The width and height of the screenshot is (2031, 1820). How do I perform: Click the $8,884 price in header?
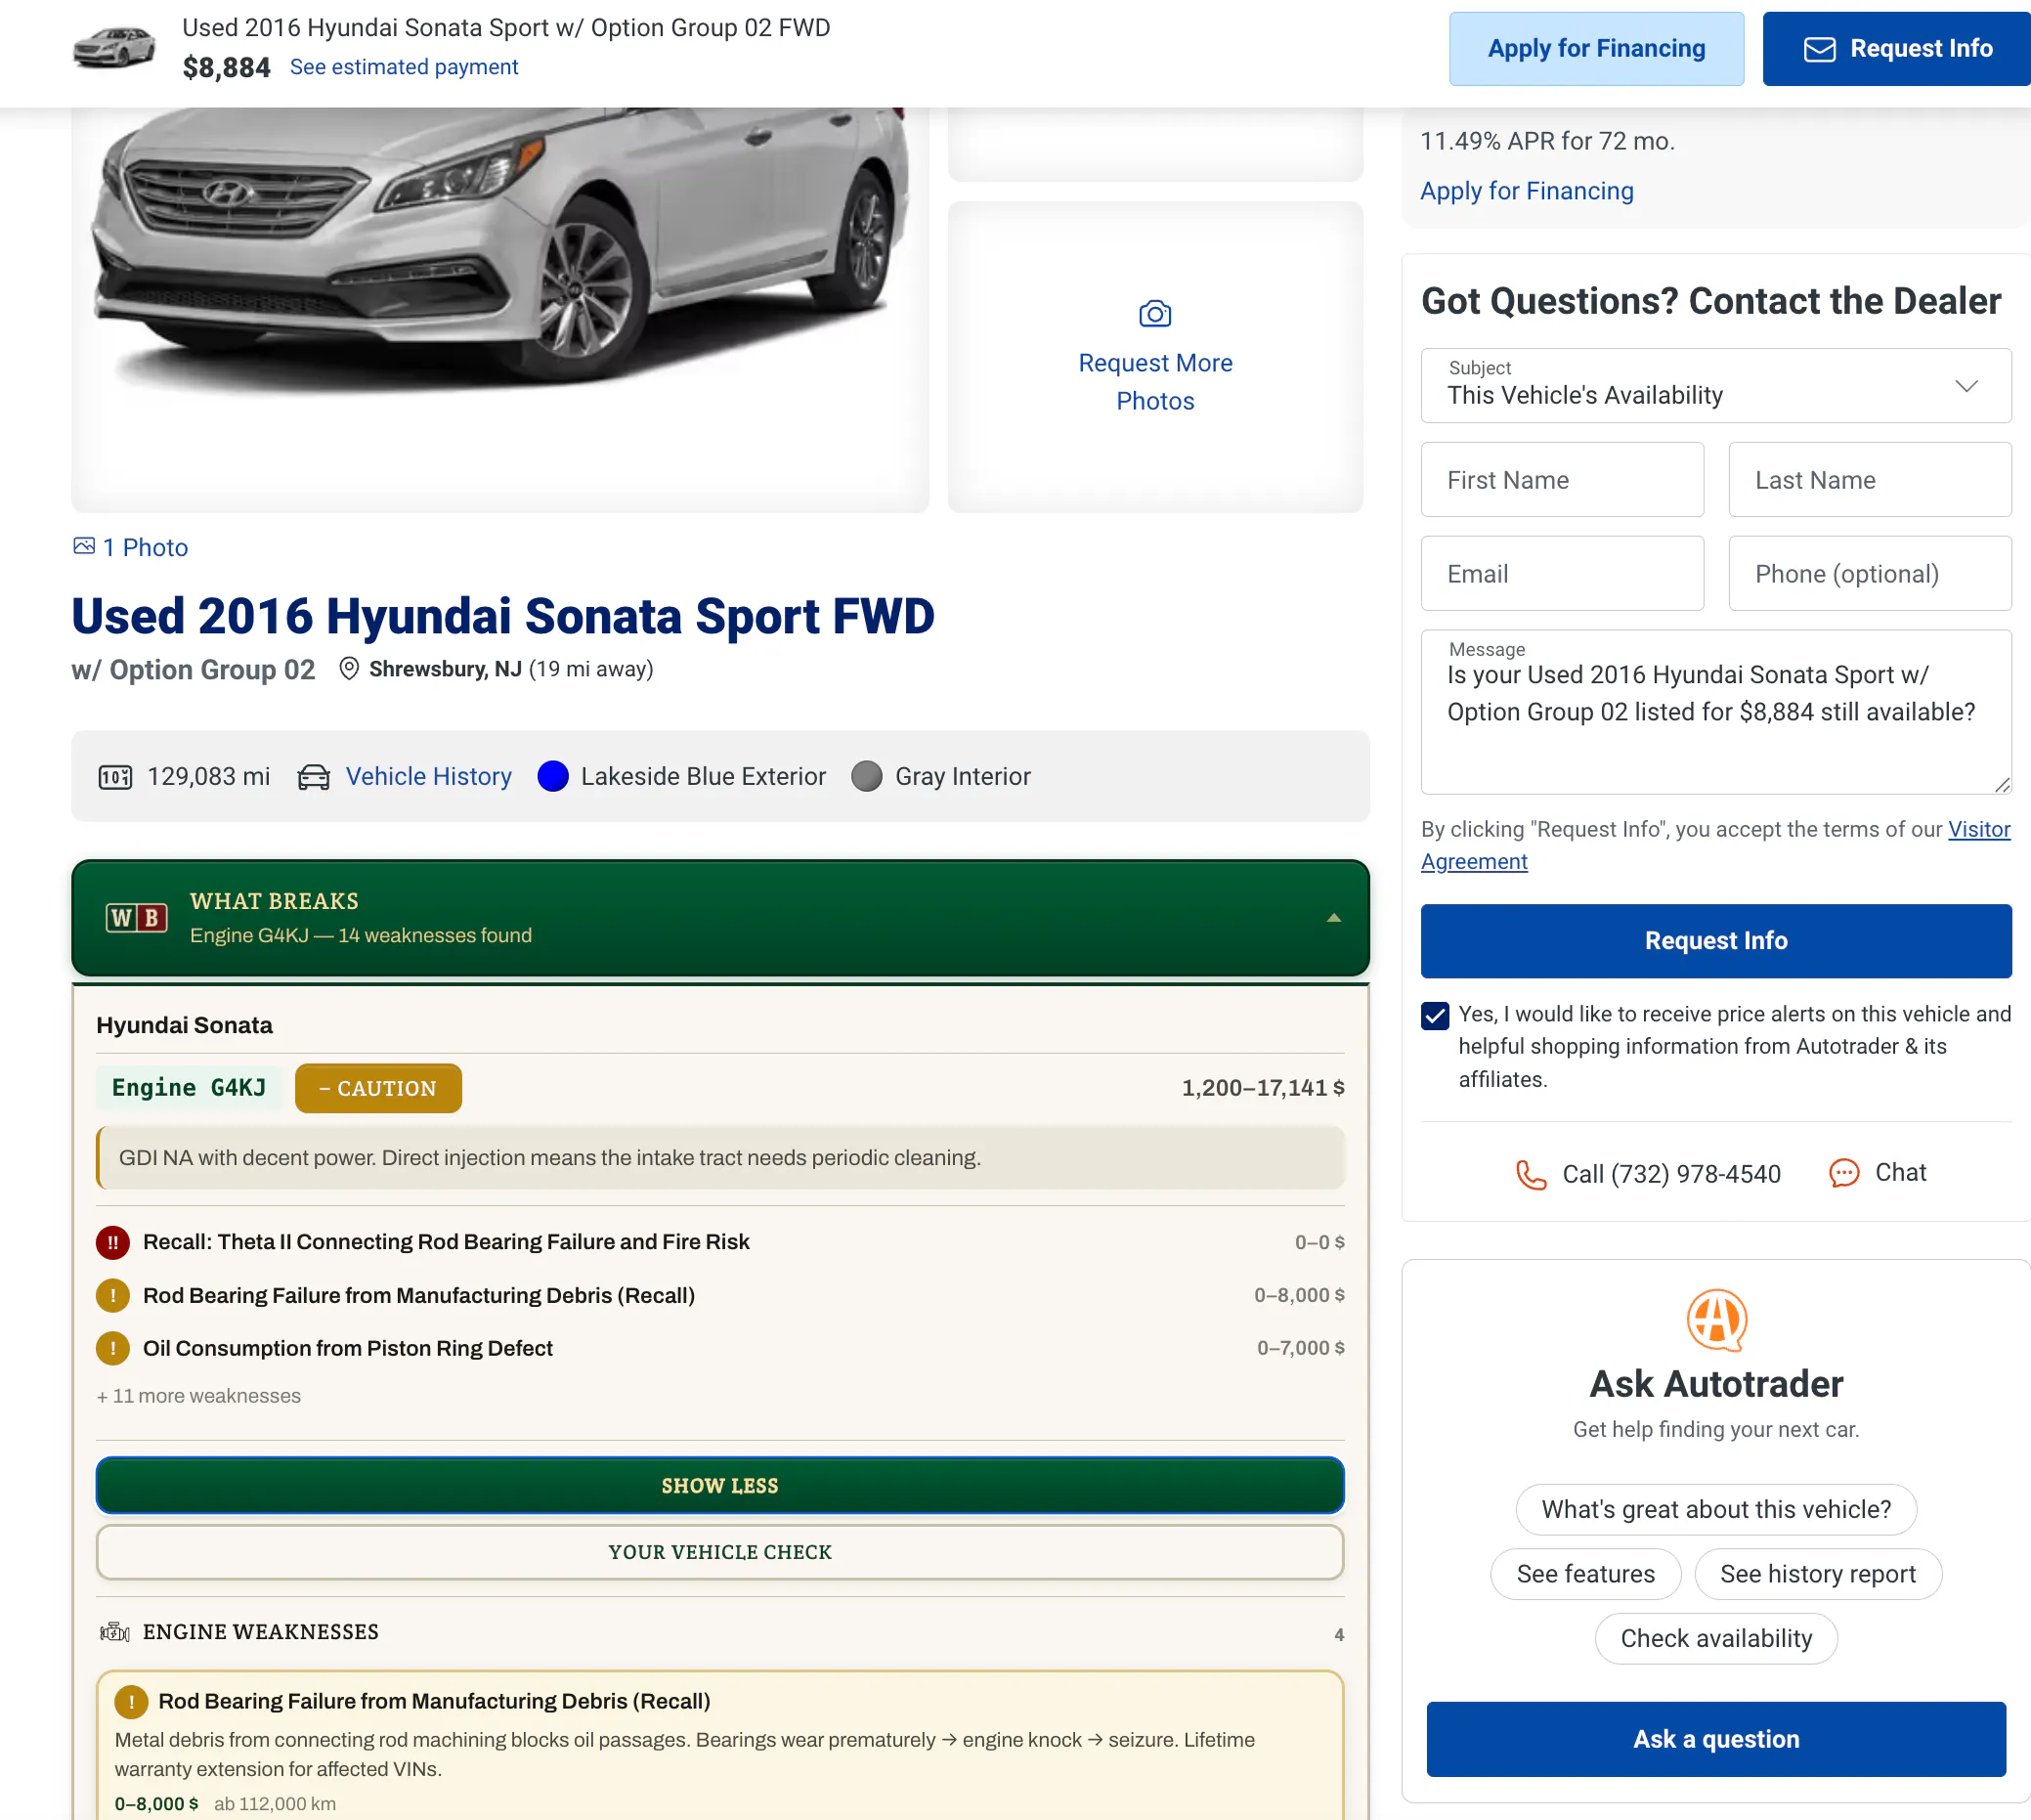(227, 68)
